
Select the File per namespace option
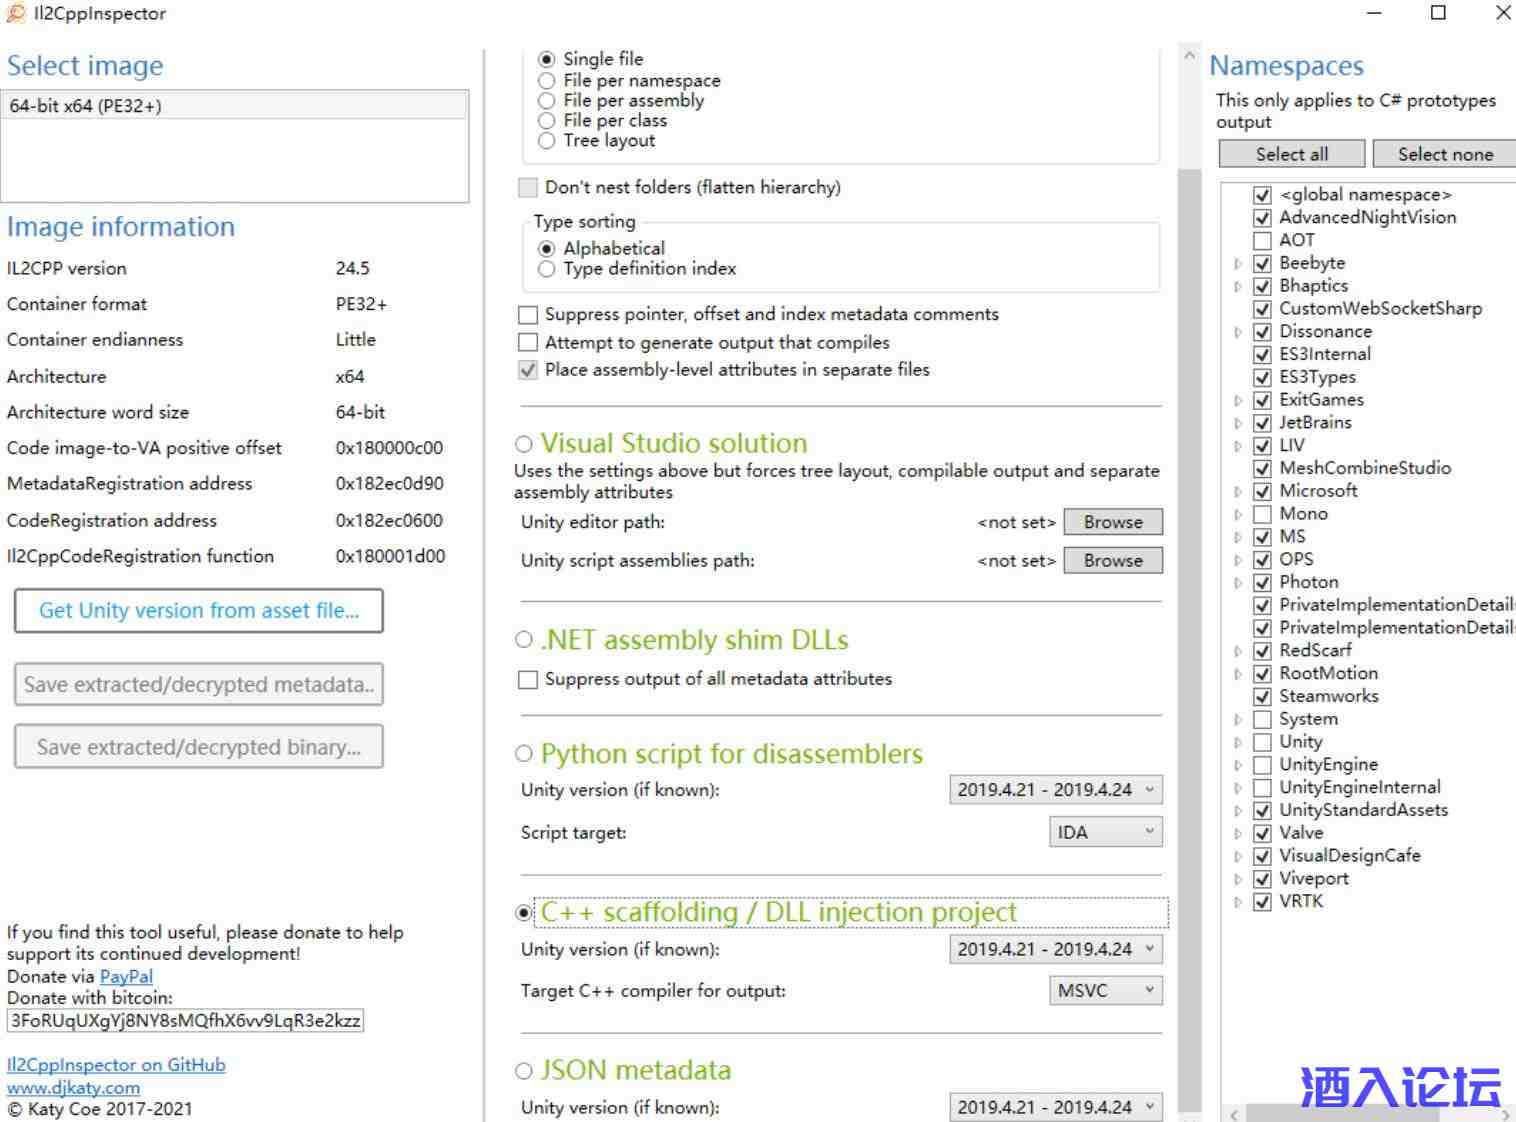point(547,81)
